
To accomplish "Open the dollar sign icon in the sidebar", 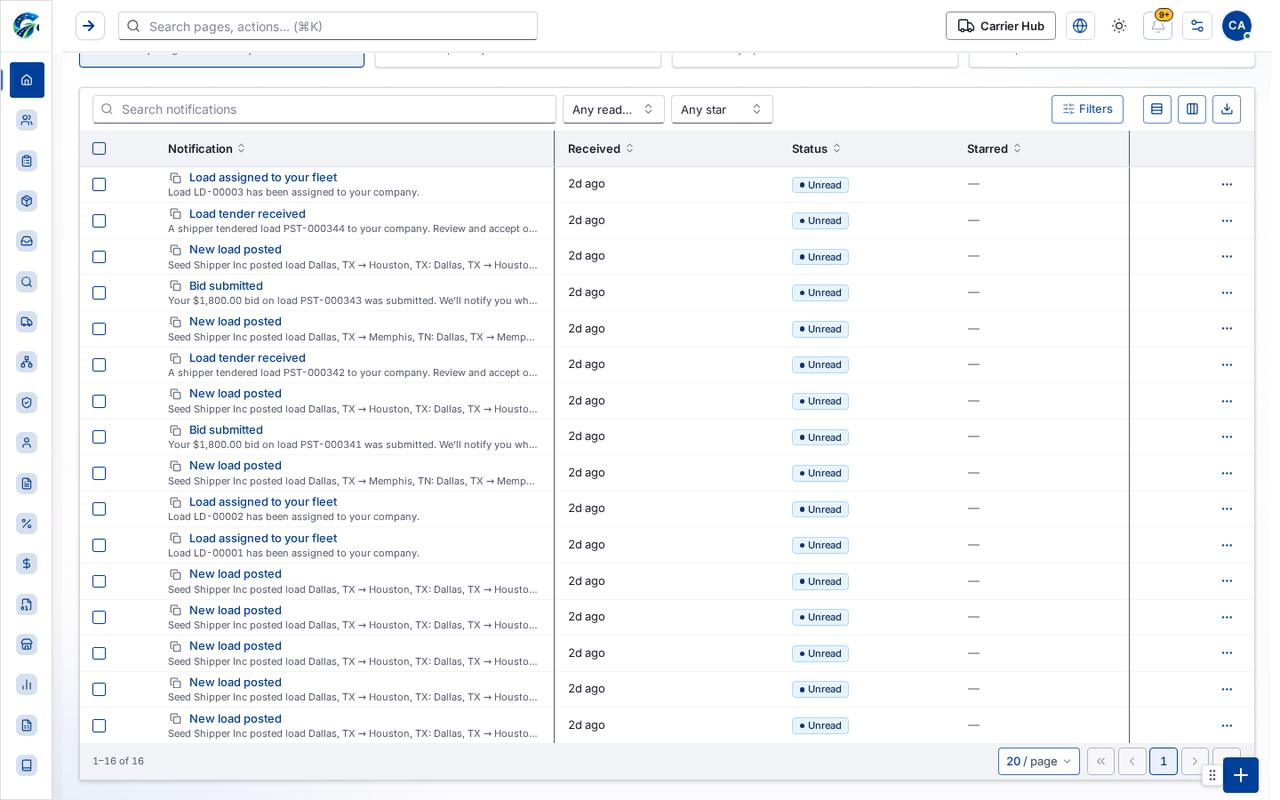I will 27,564.
